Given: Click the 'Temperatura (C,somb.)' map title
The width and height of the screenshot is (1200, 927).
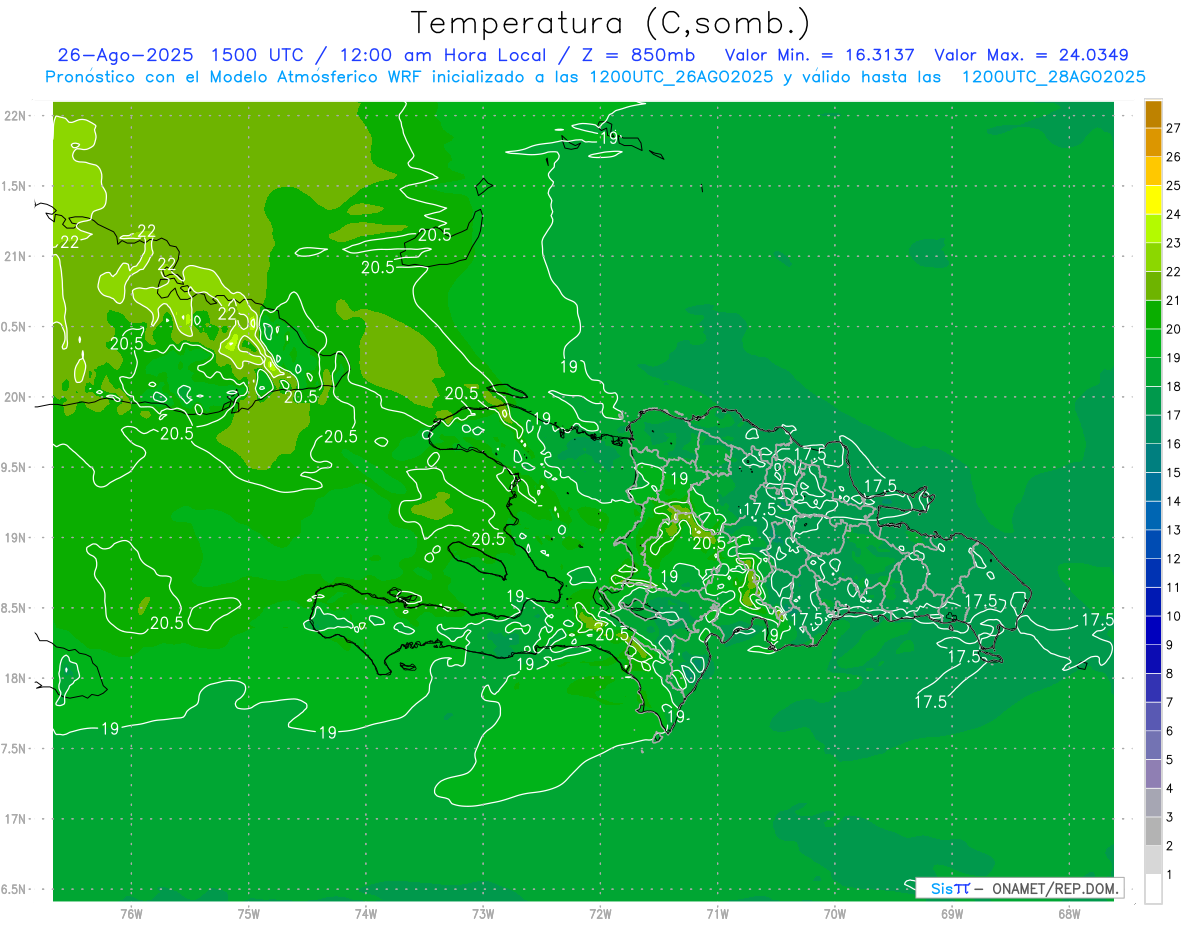Looking at the screenshot, I should 610,23.
